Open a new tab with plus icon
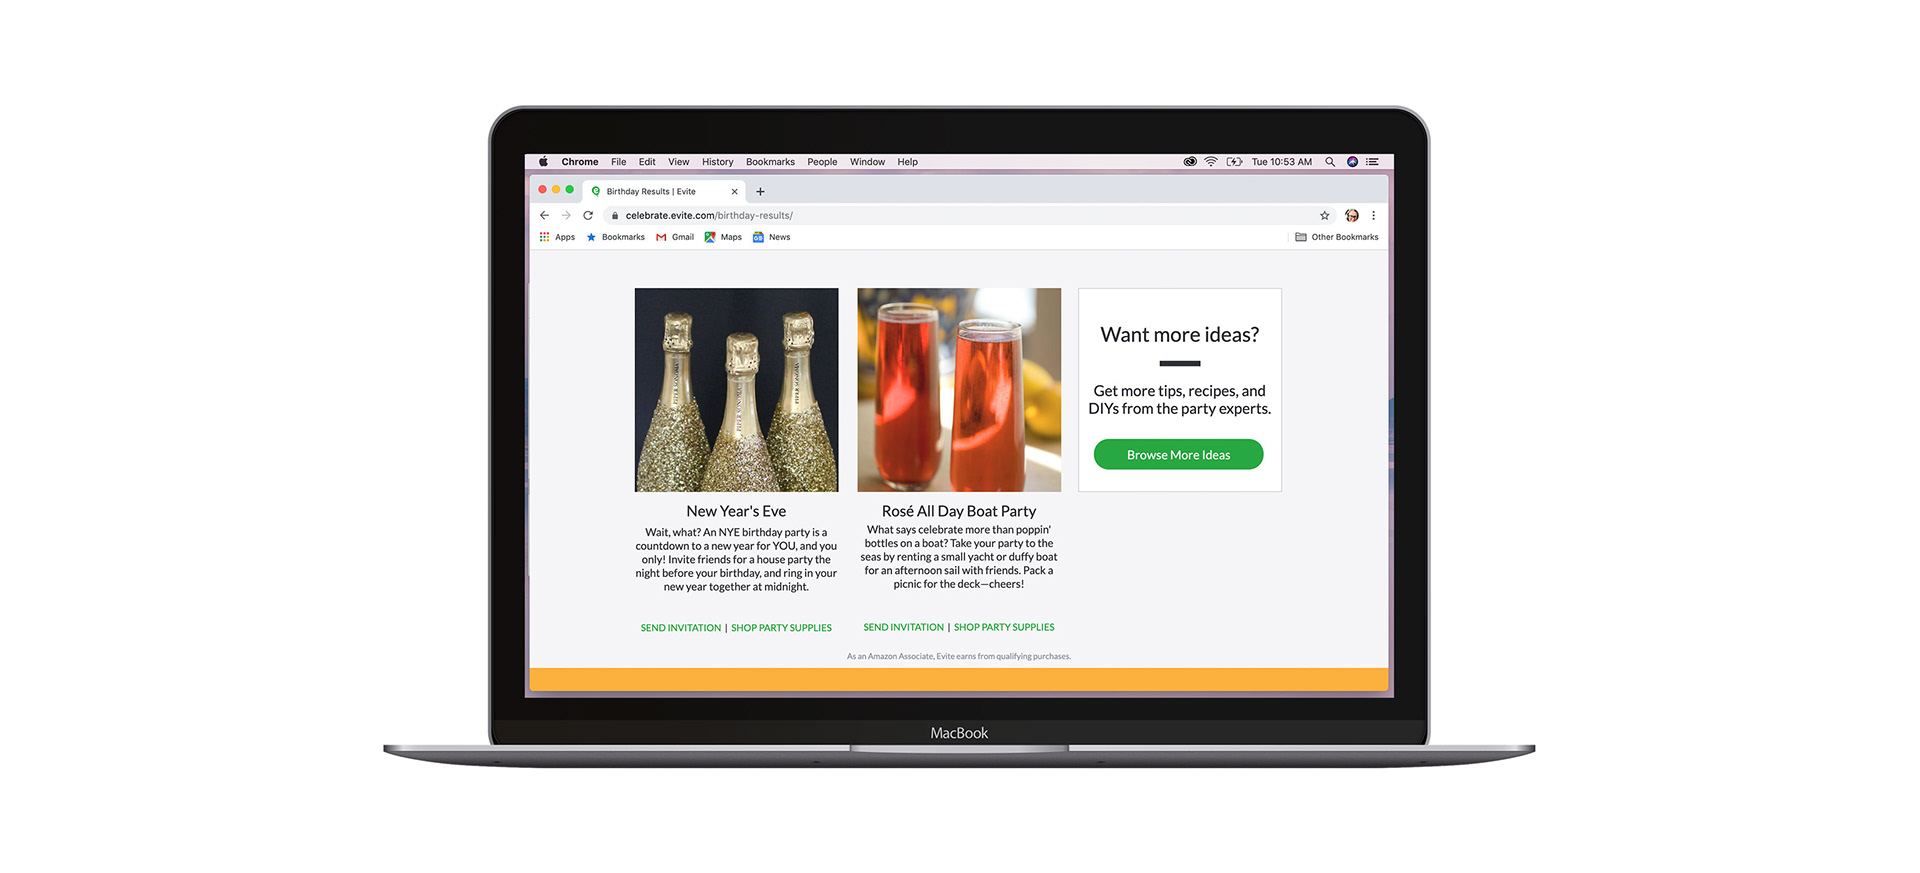Image resolution: width=1920 pixels, height=873 pixels. click(760, 191)
